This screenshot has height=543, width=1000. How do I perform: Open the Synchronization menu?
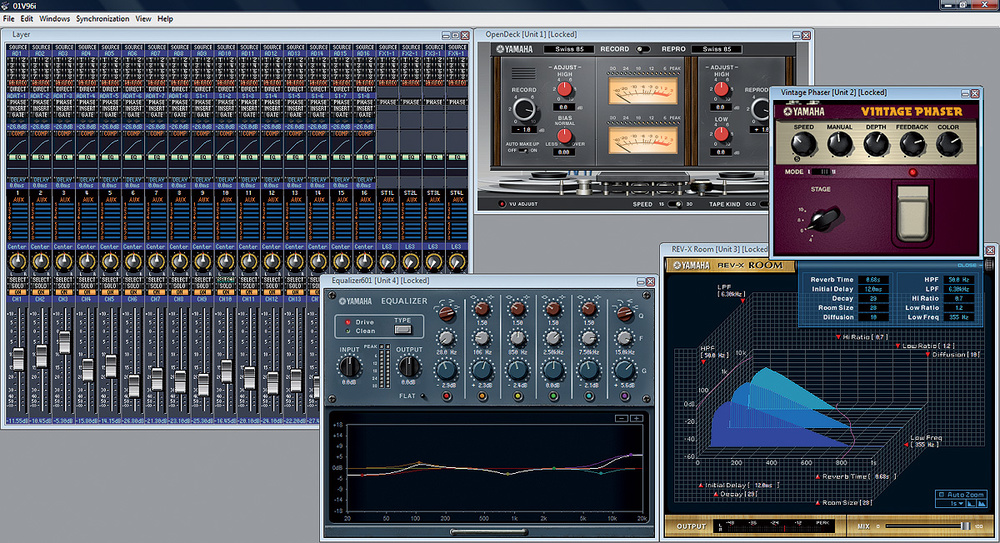pyautogui.click(x=102, y=19)
